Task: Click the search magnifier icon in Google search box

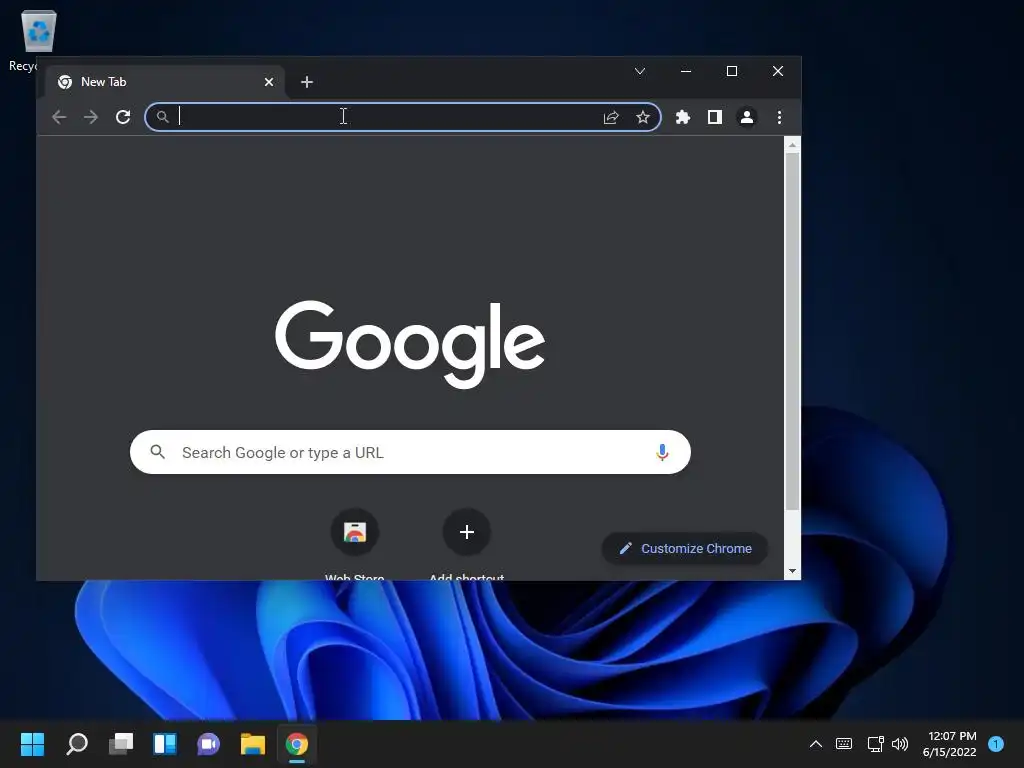Action: [157, 452]
